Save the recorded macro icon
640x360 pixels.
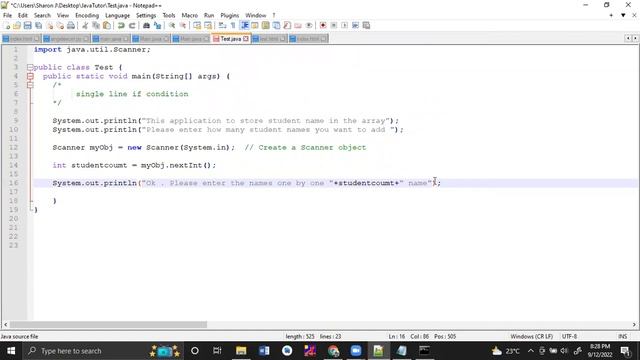point(366,25)
